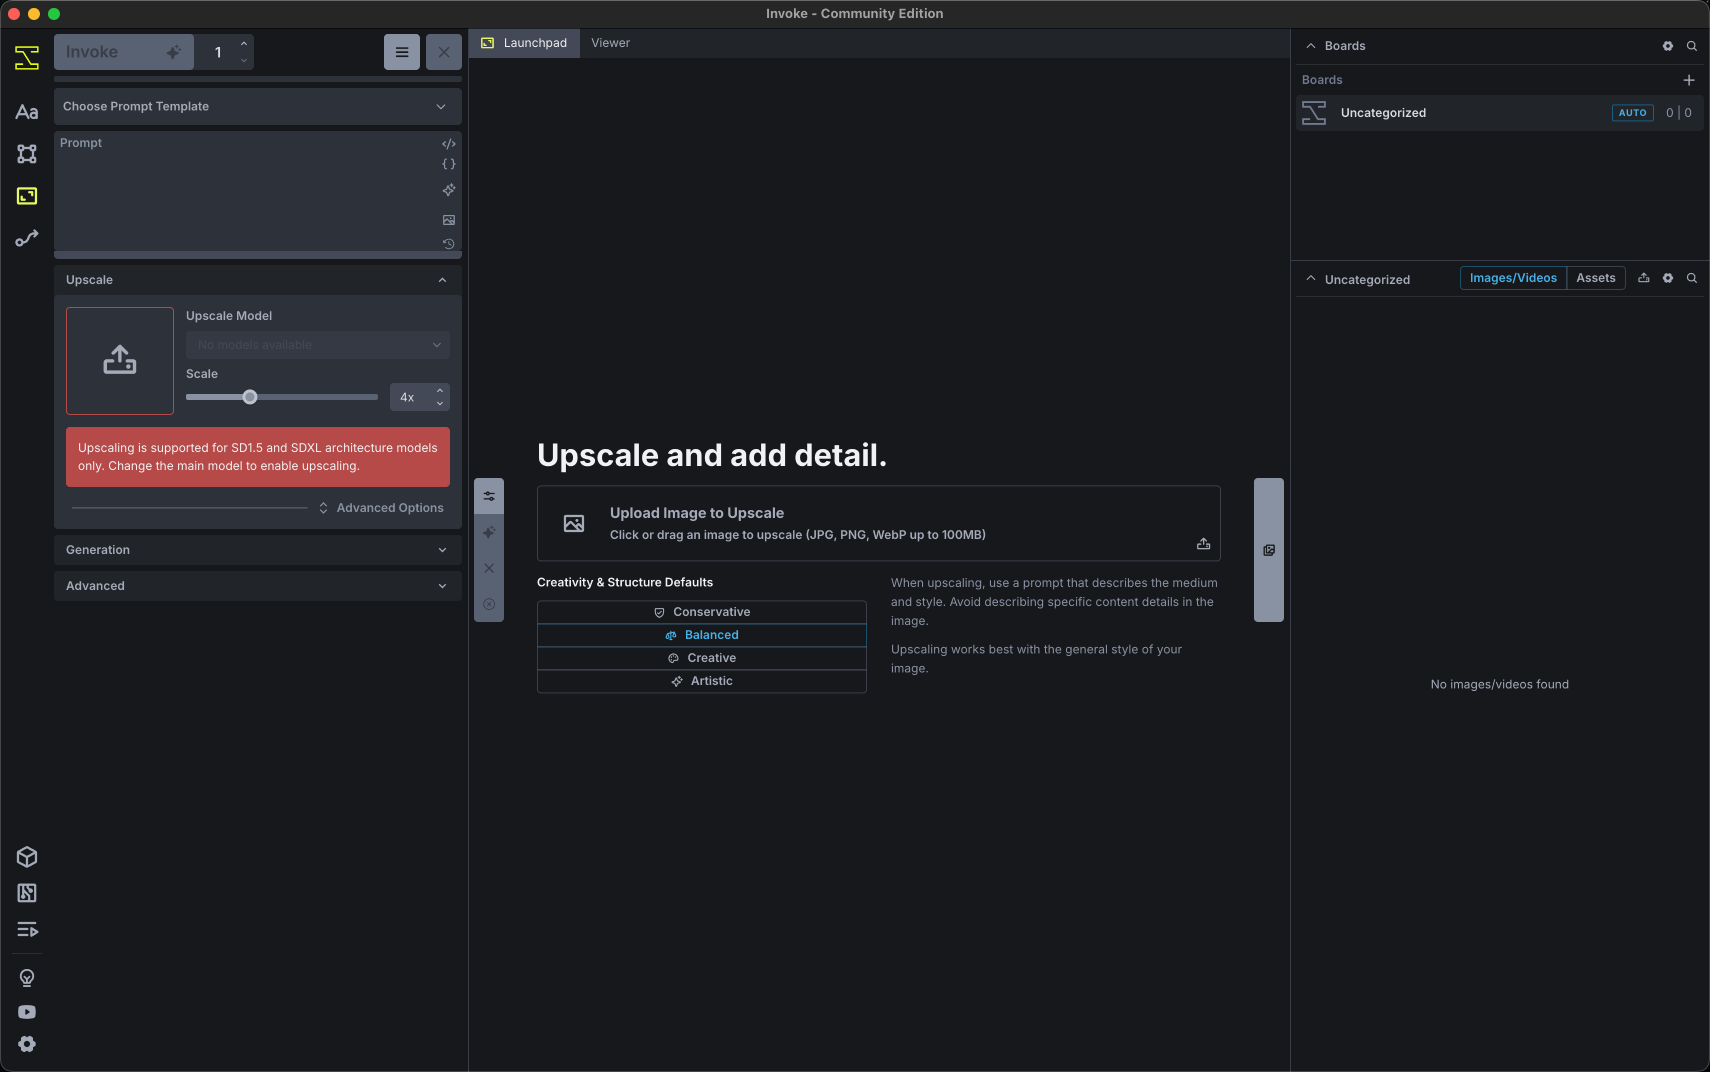Select the Creative preset
The width and height of the screenshot is (1710, 1072).
[702, 658]
